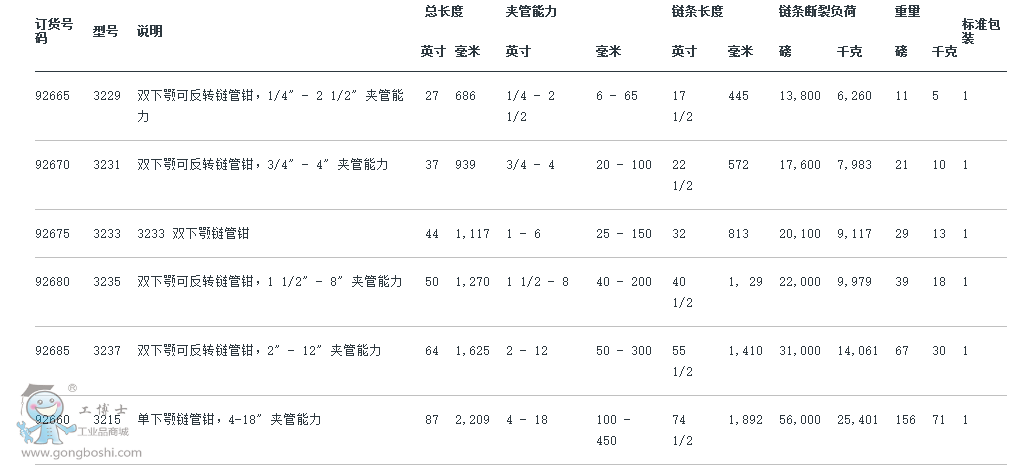
Task: Click the 3233 双下颚链管钳 description
Action: click(193, 234)
